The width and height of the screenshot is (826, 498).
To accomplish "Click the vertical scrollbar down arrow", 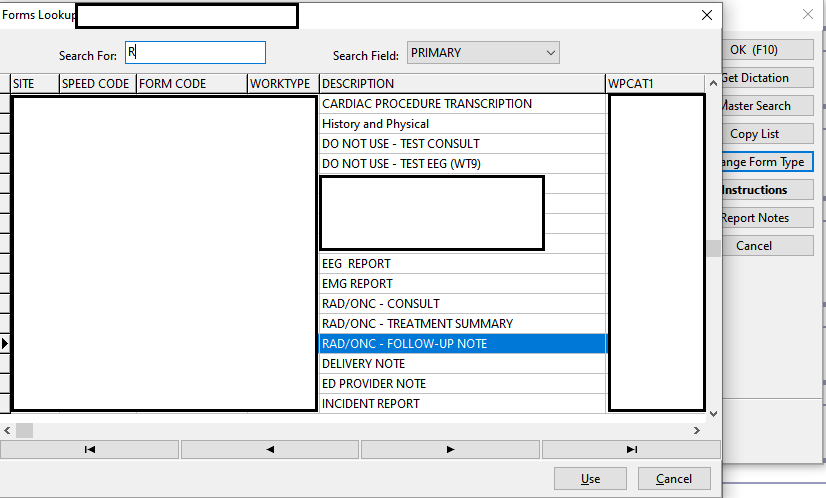I will click(x=713, y=414).
